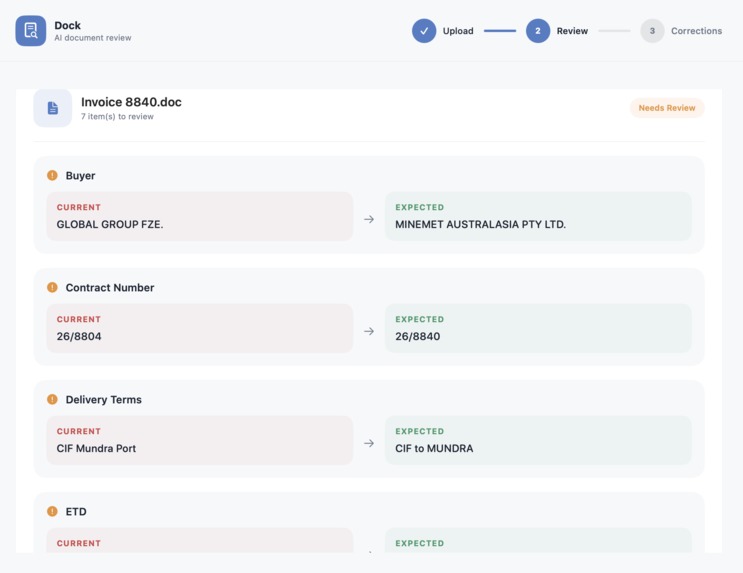Click the CURRENT label in Buyer card

79,207
